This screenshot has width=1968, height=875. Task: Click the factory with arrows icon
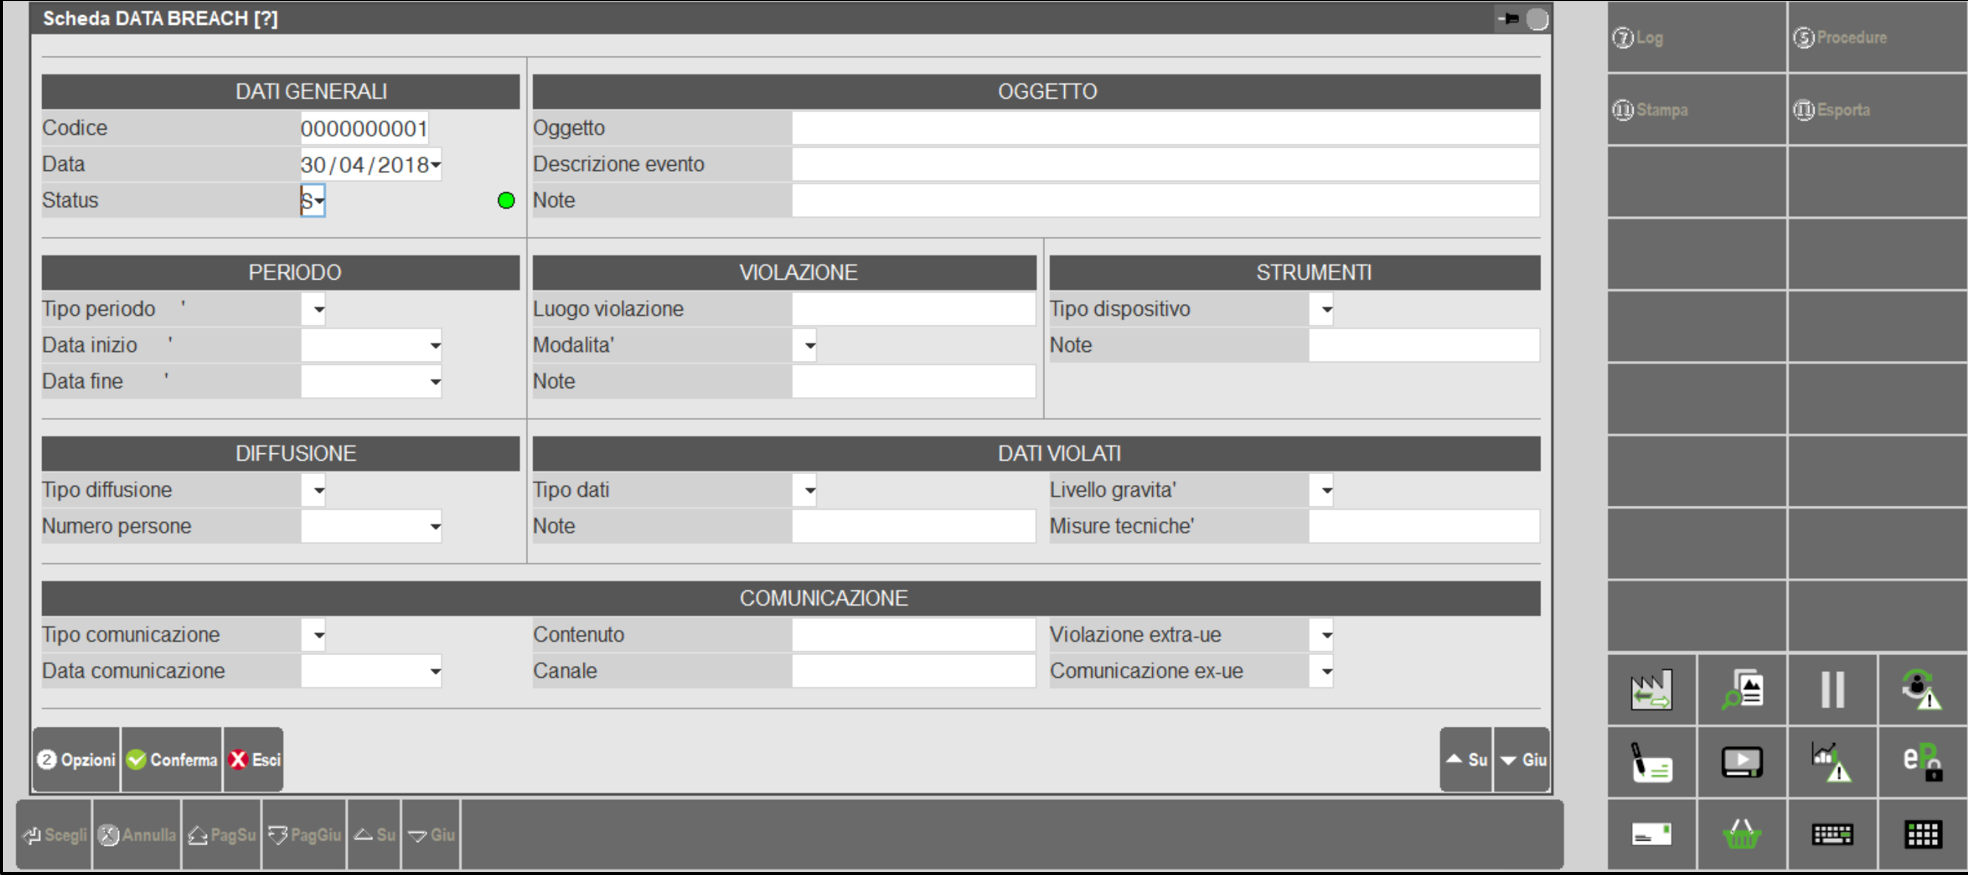(1651, 690)
